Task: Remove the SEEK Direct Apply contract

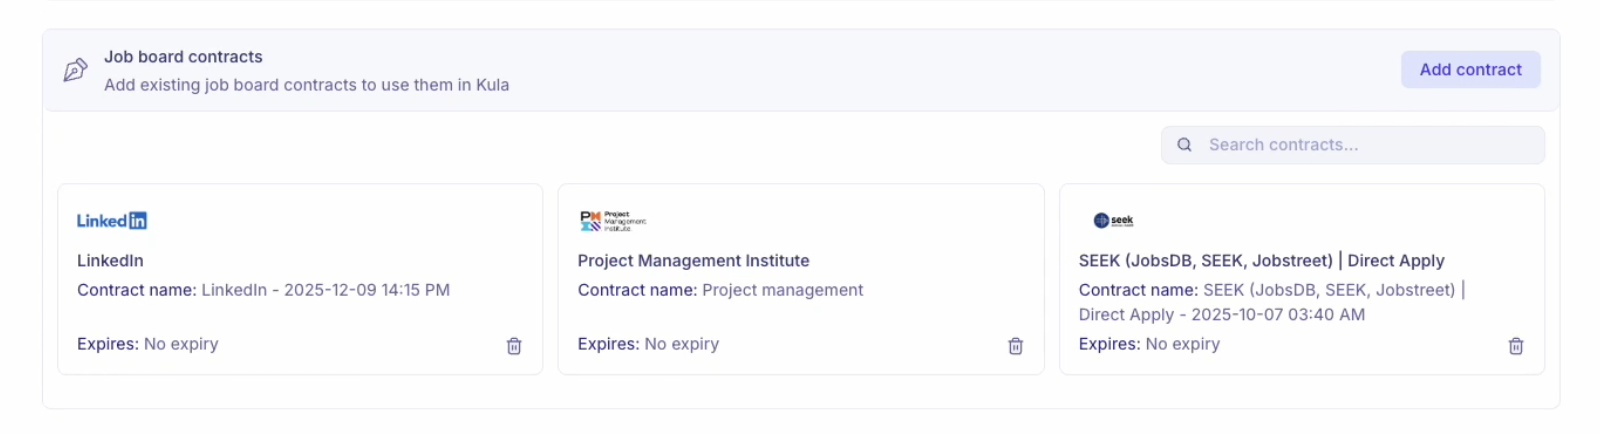Action: pyautogui.click(x=1516, y=346)
